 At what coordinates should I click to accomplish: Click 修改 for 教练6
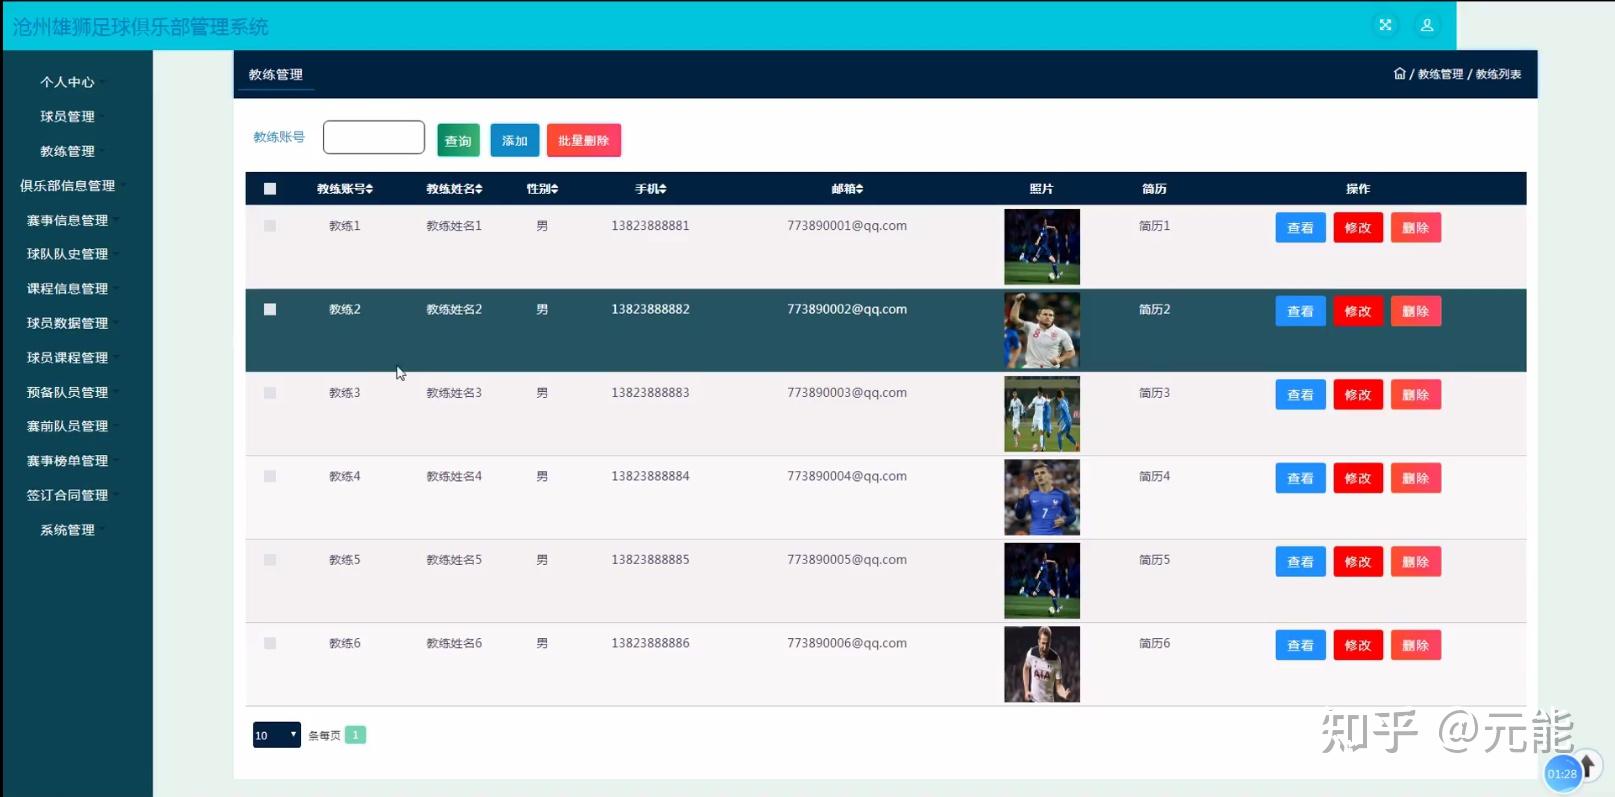(x=1358, y=645)
